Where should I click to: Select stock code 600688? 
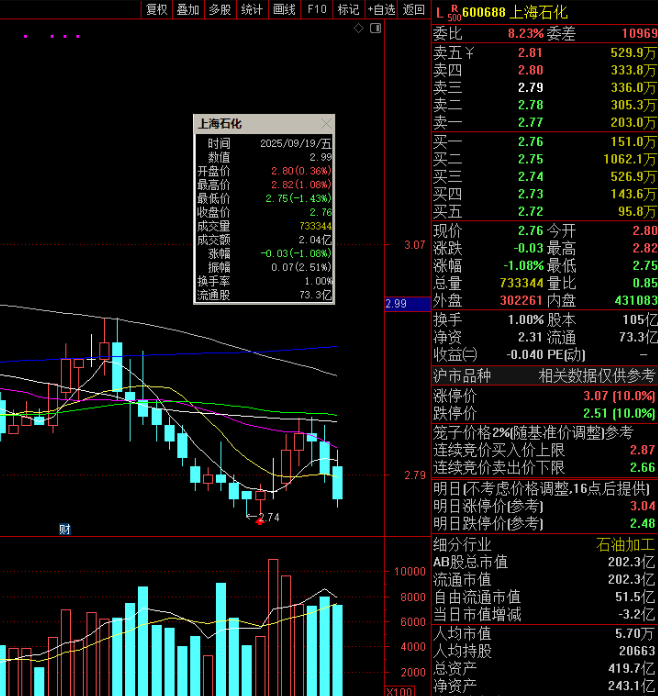[x=484, y=12]
